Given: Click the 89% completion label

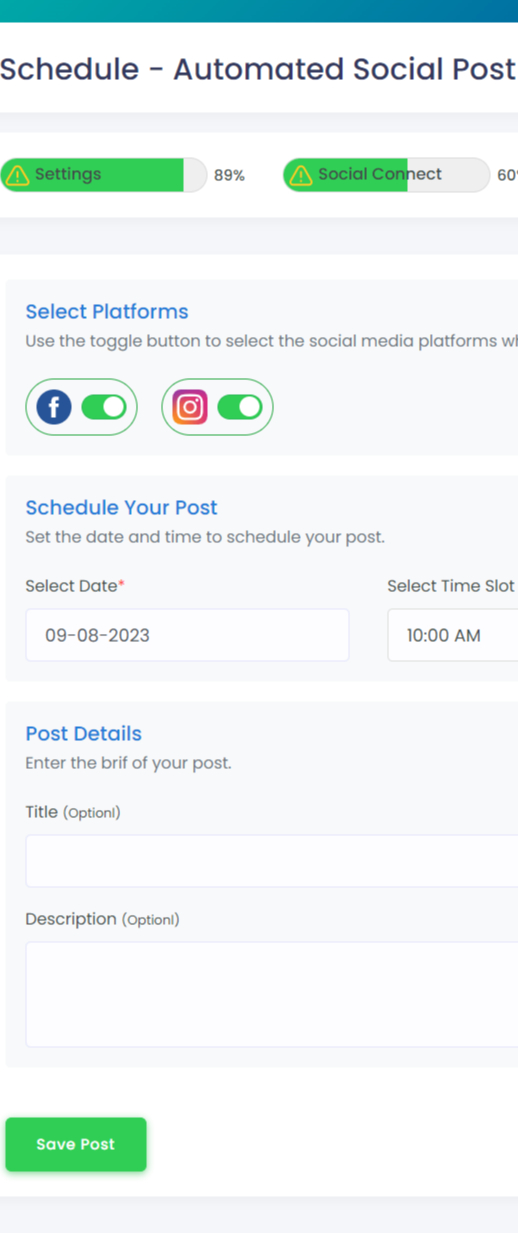Looking at the screenshot, I should (x=229, y=175).
